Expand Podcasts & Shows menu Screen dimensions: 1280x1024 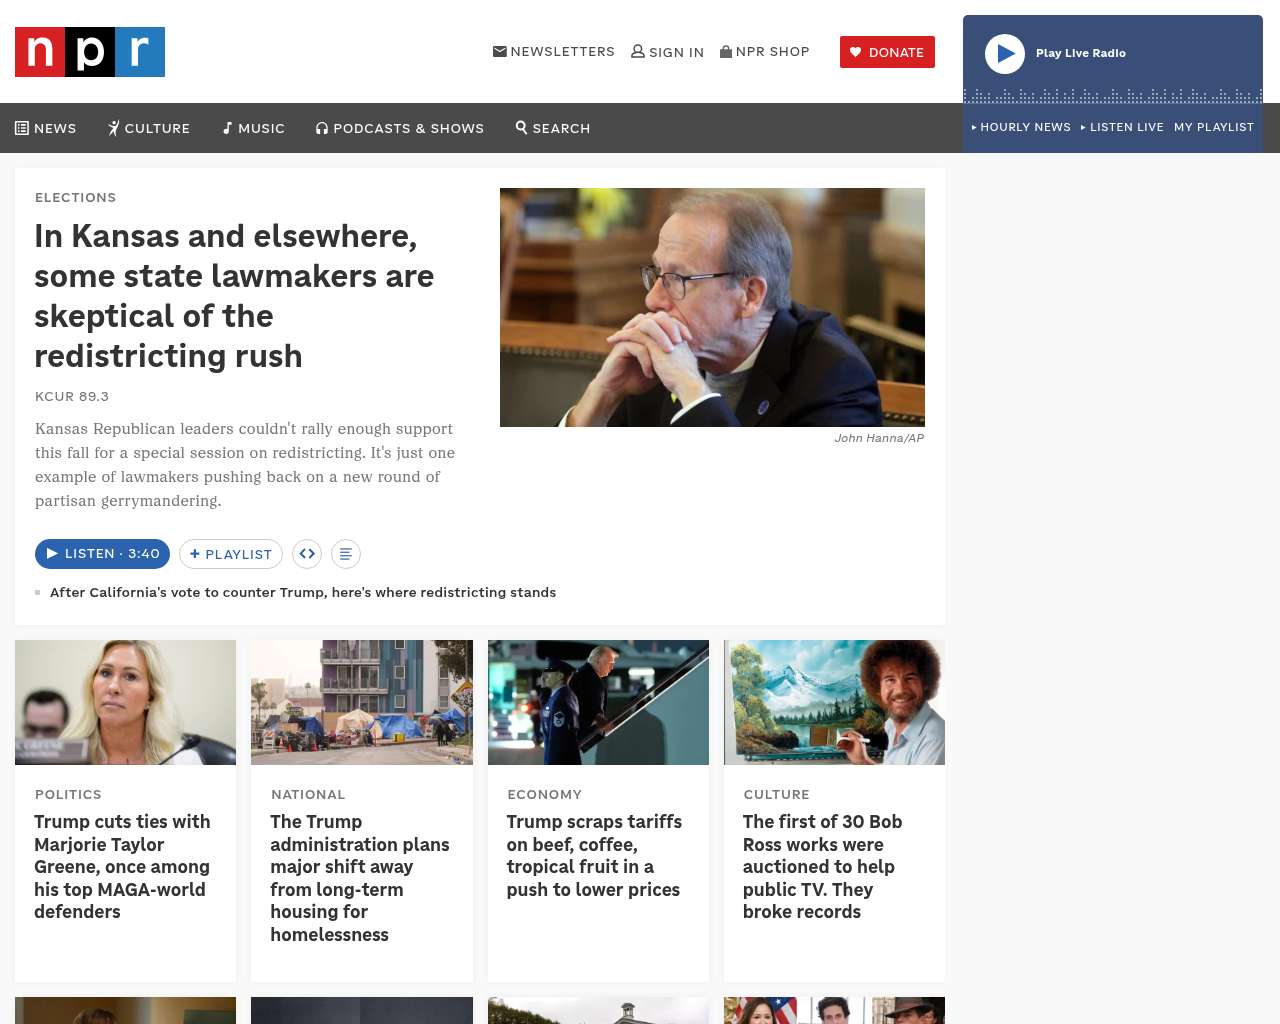400,128
